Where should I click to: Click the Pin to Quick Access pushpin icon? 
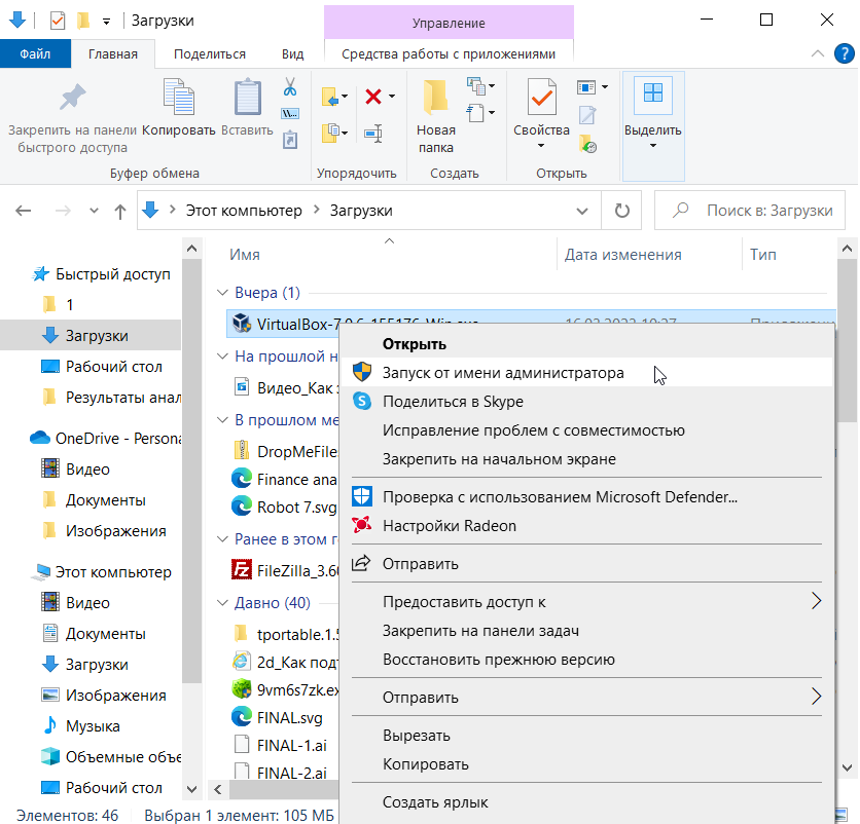pos(72,100)
